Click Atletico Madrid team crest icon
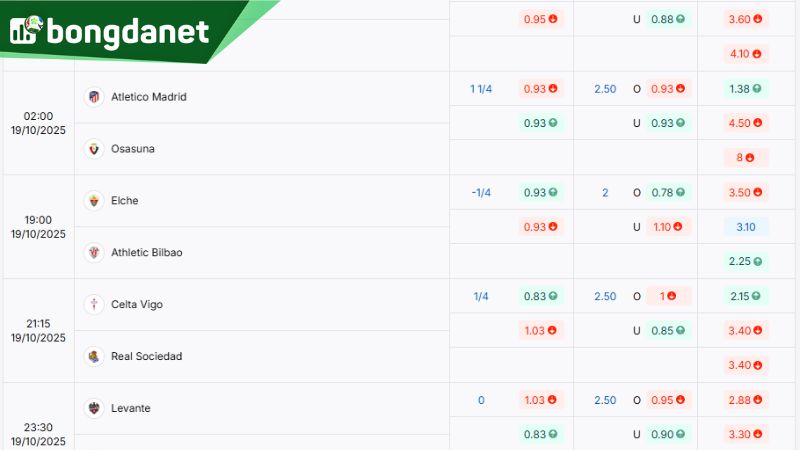Screen dimensions: 800x450 point(94,97)
